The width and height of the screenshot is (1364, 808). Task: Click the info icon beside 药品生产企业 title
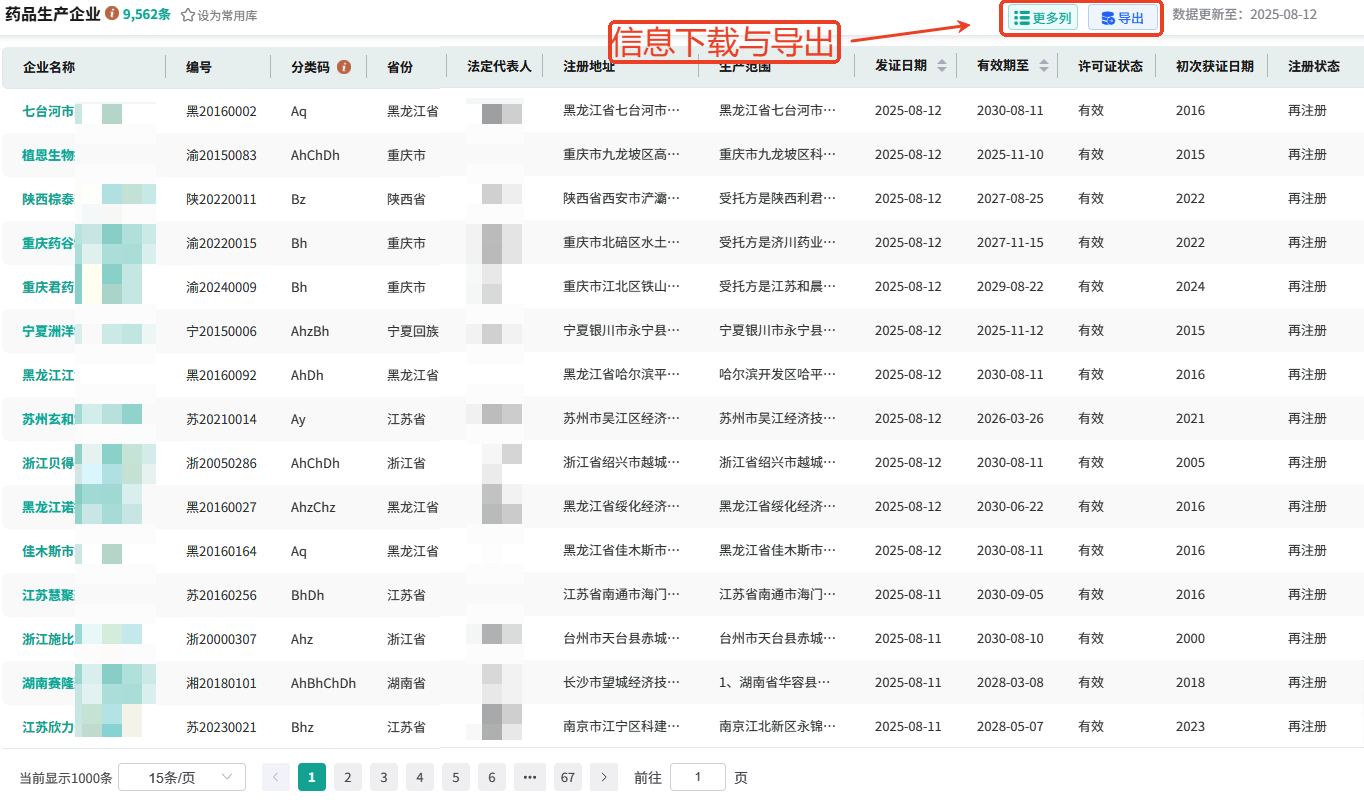(x=112, y=15)
